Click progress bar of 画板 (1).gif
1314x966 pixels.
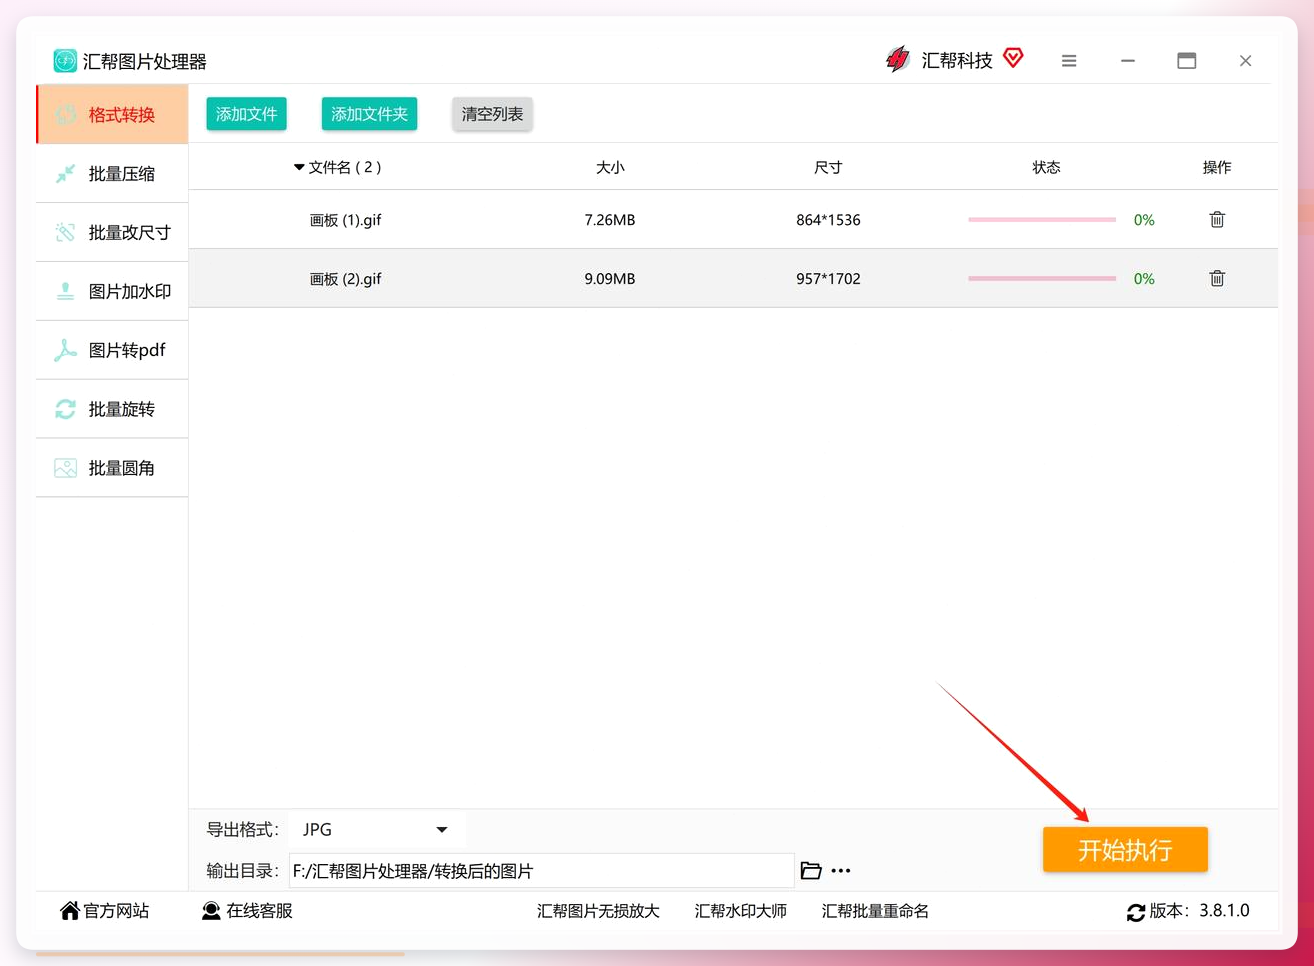tap(1042, 219)
